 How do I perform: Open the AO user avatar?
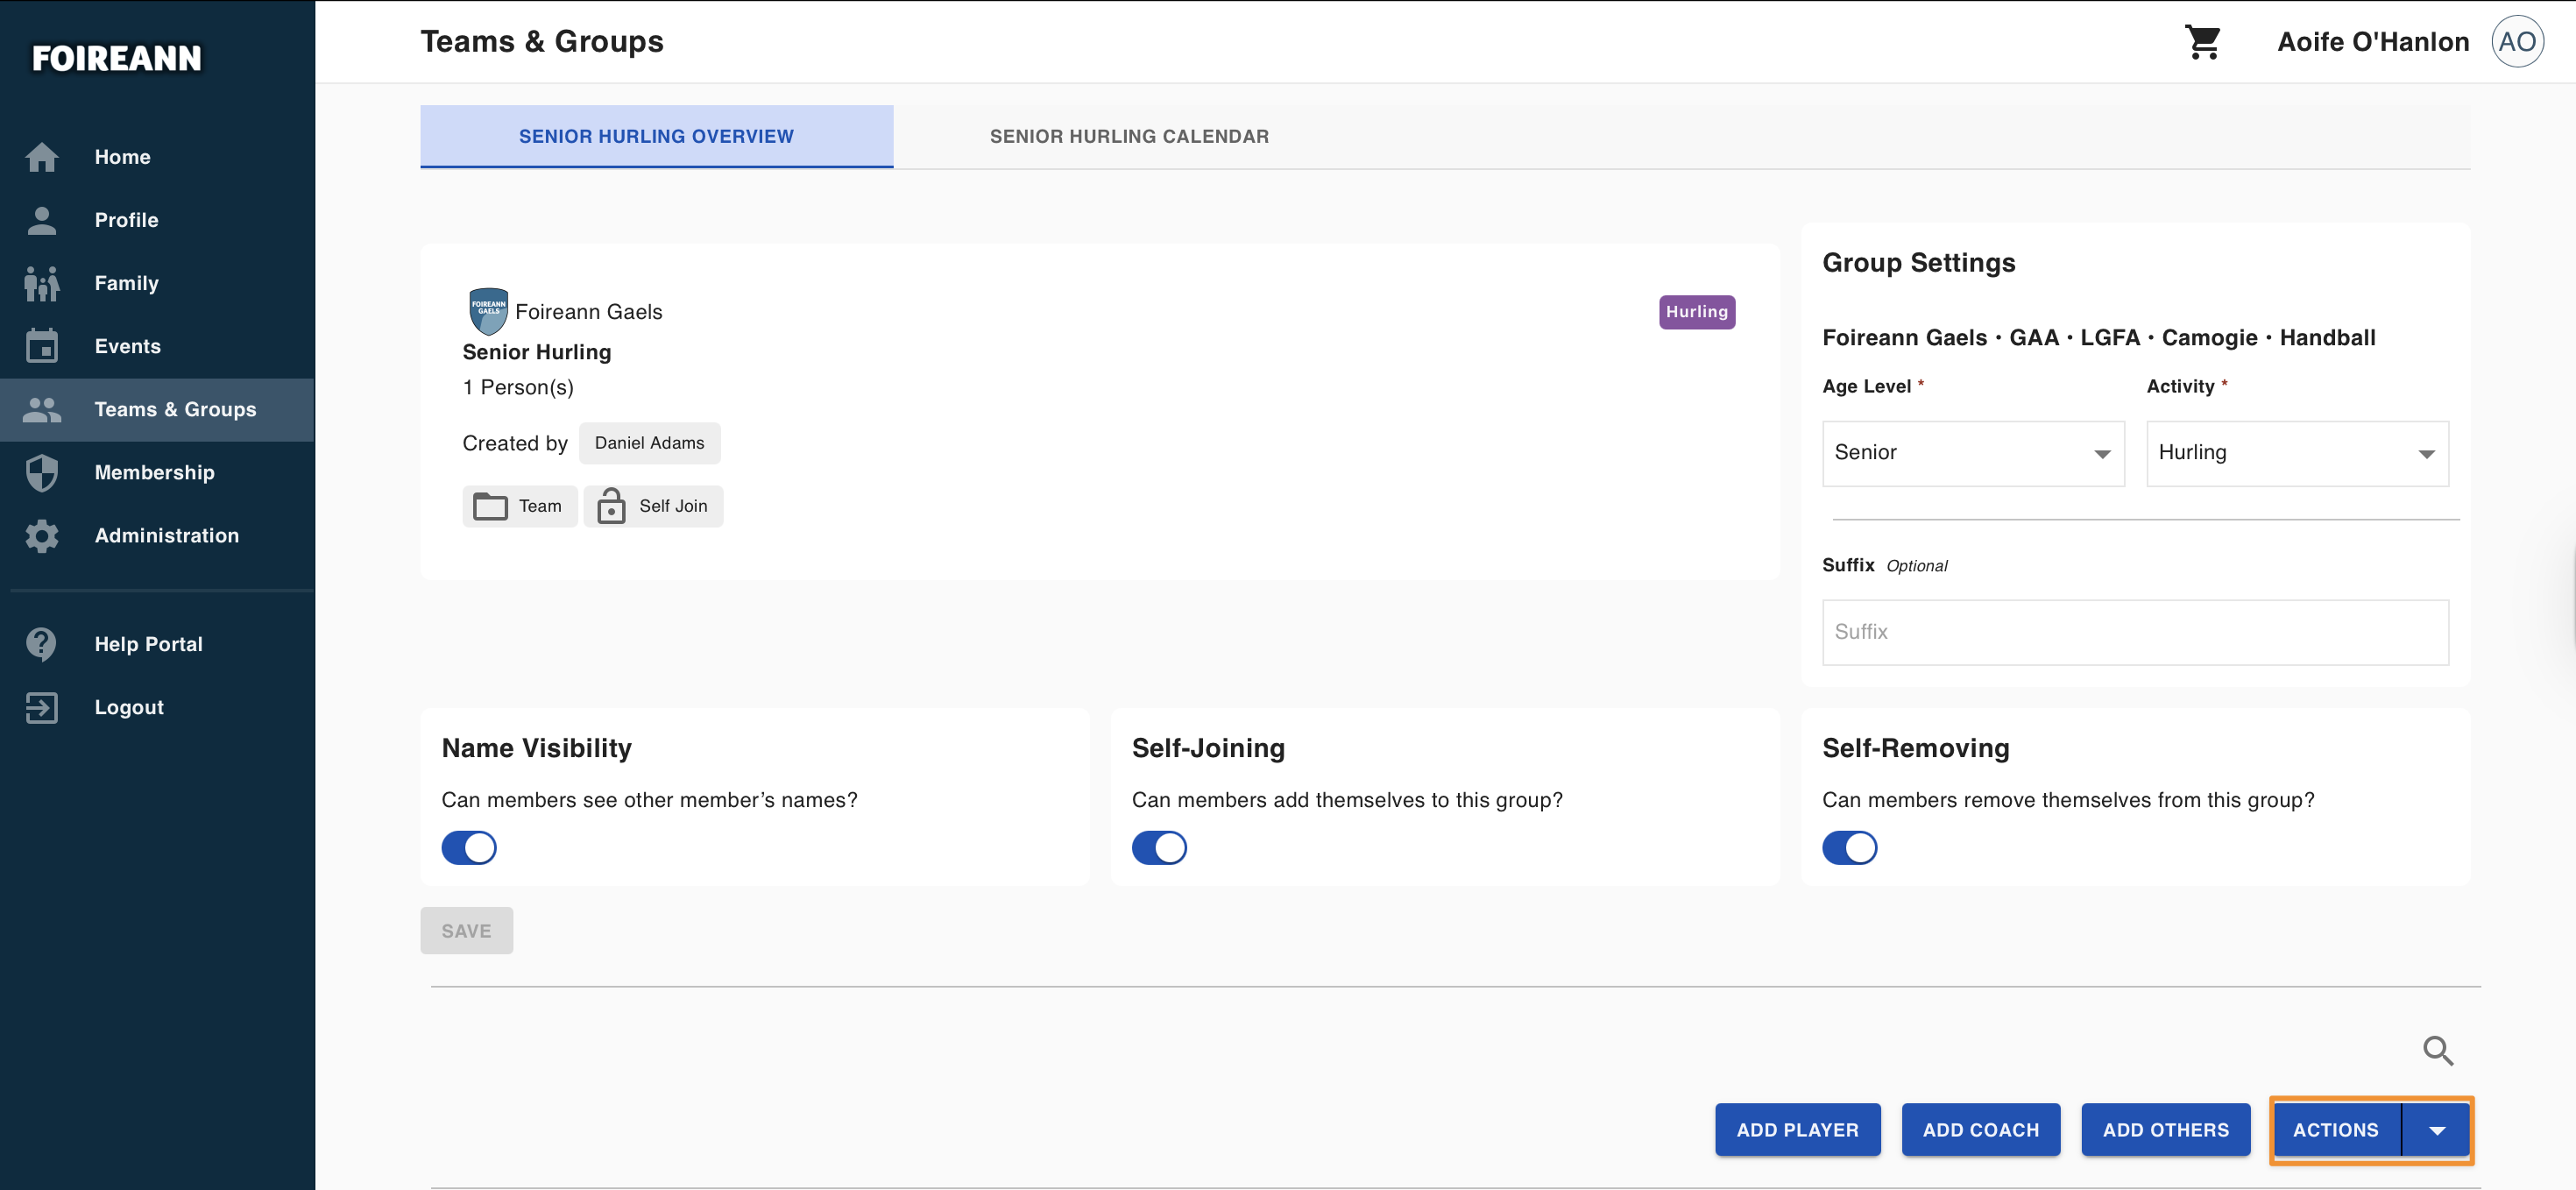pyautogui.click(x=2517, y=42)
